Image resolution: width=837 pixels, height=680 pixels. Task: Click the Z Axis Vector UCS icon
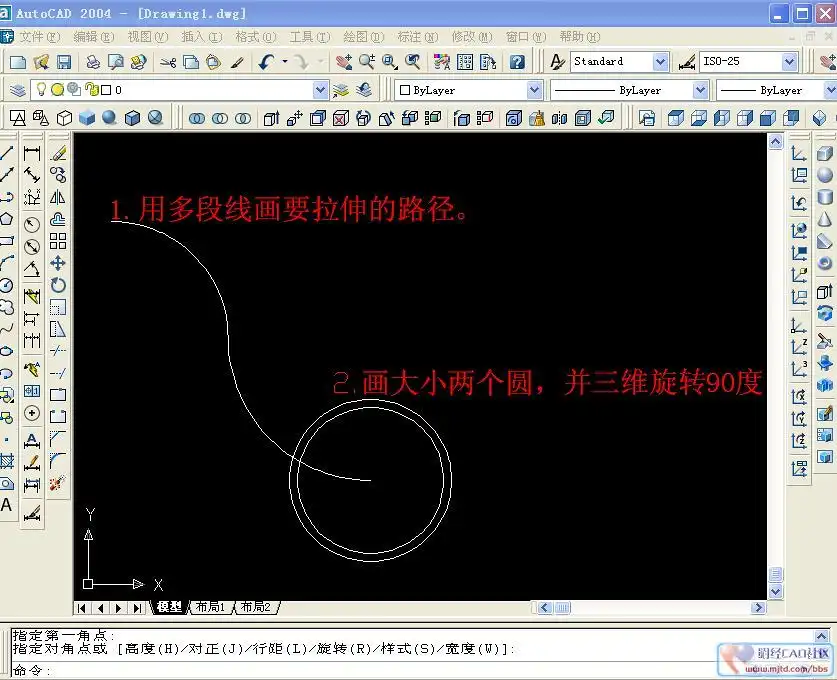(x=799, y=347)
